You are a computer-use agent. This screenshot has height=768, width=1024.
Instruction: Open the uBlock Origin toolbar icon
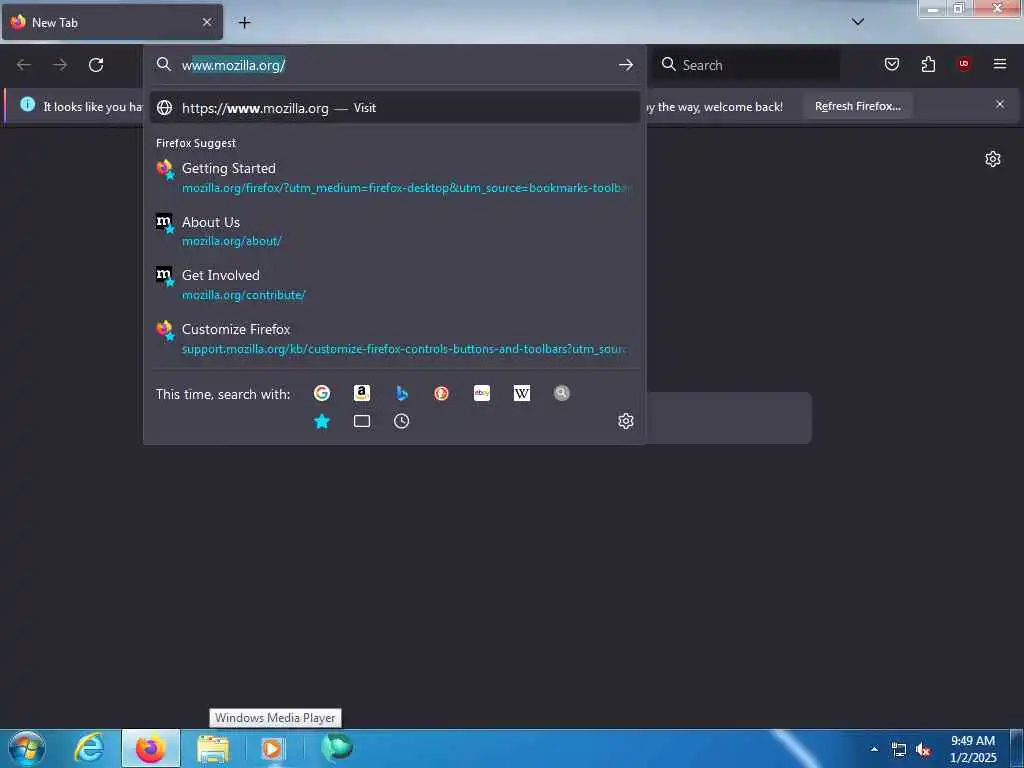(963, 63)
